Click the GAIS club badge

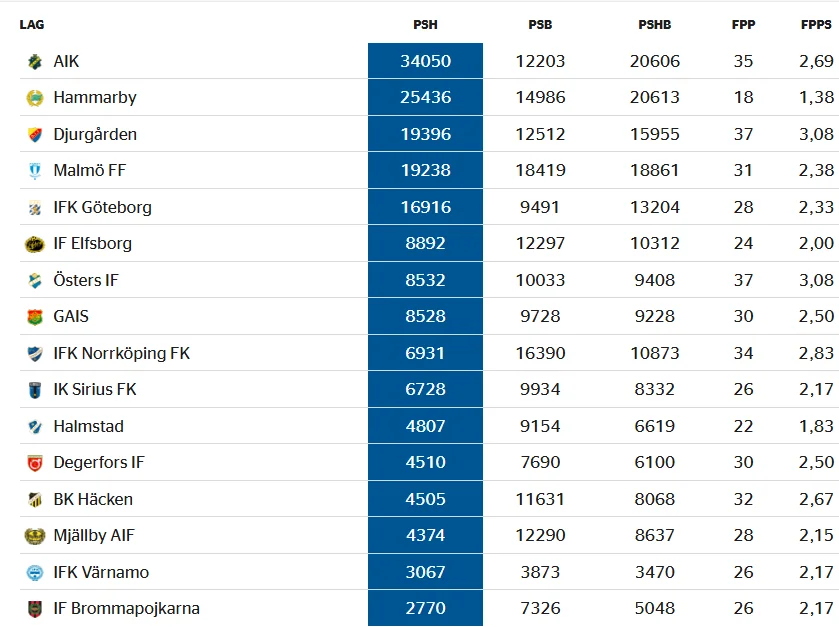[35, 317]
